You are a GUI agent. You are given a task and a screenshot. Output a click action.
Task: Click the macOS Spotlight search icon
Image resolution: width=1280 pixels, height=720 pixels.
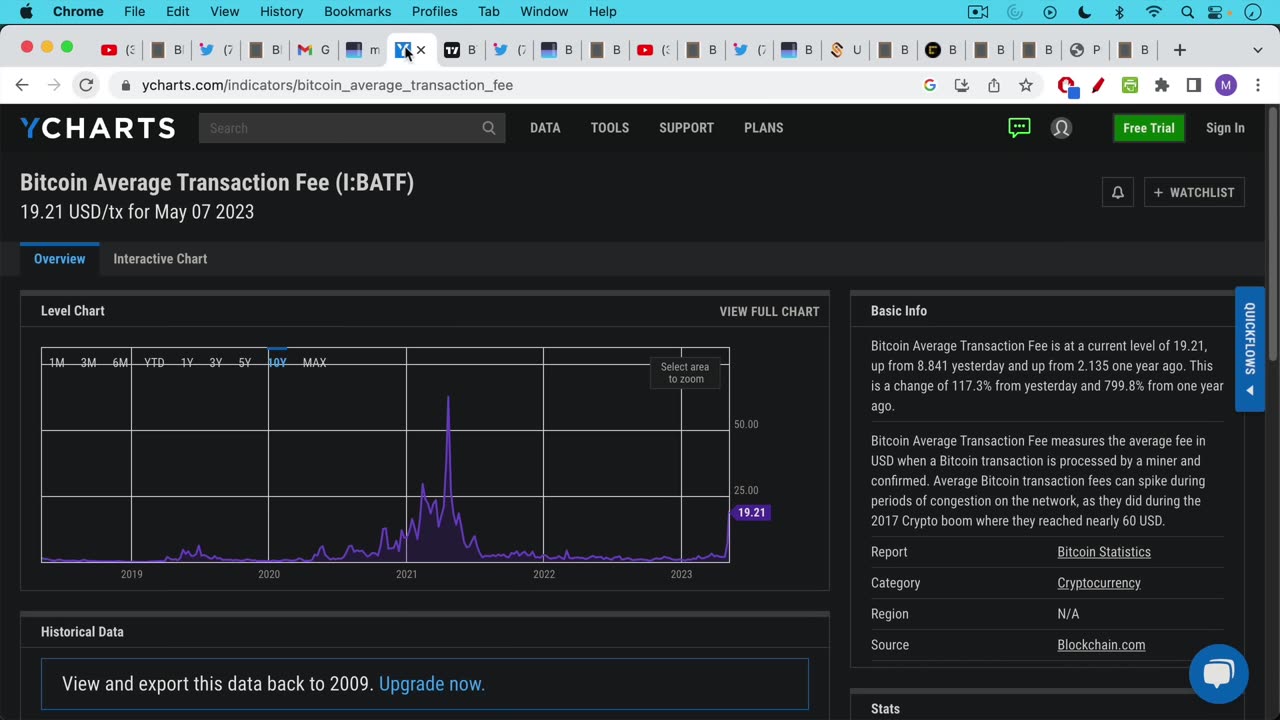[x=1187, y=12]
